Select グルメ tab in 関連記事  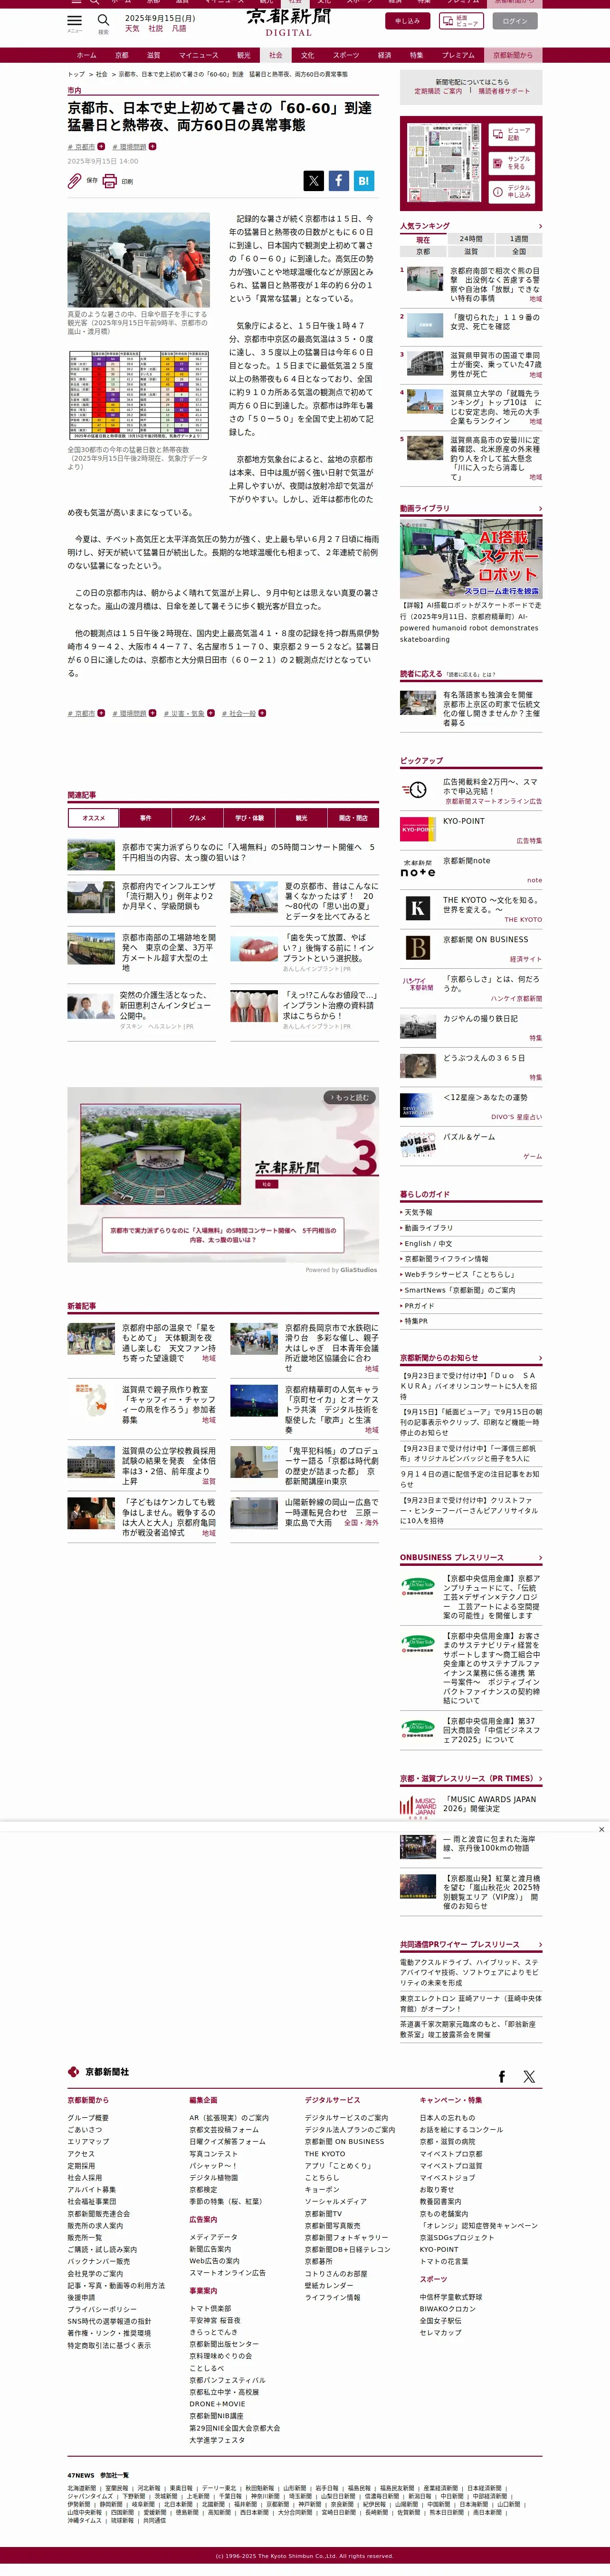[197, 818]
